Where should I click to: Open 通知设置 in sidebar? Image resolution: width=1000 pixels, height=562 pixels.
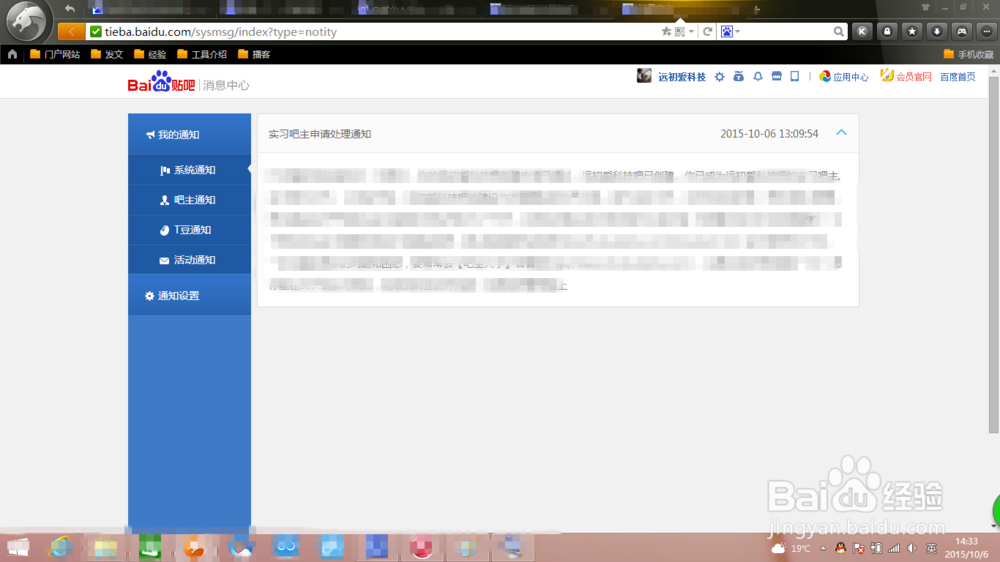pos(189,295)
